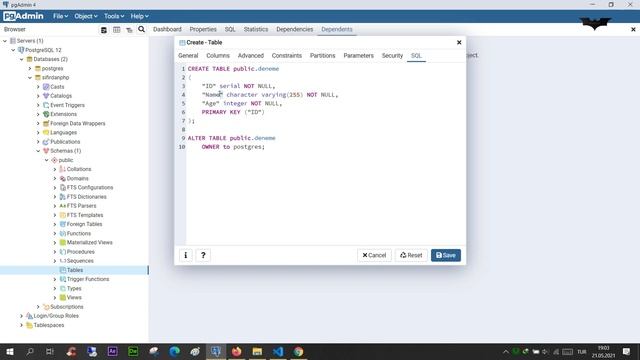This screenshot has height=360, width=640.
Task: Expand the Casts node
Action: (x=38, y=87)
